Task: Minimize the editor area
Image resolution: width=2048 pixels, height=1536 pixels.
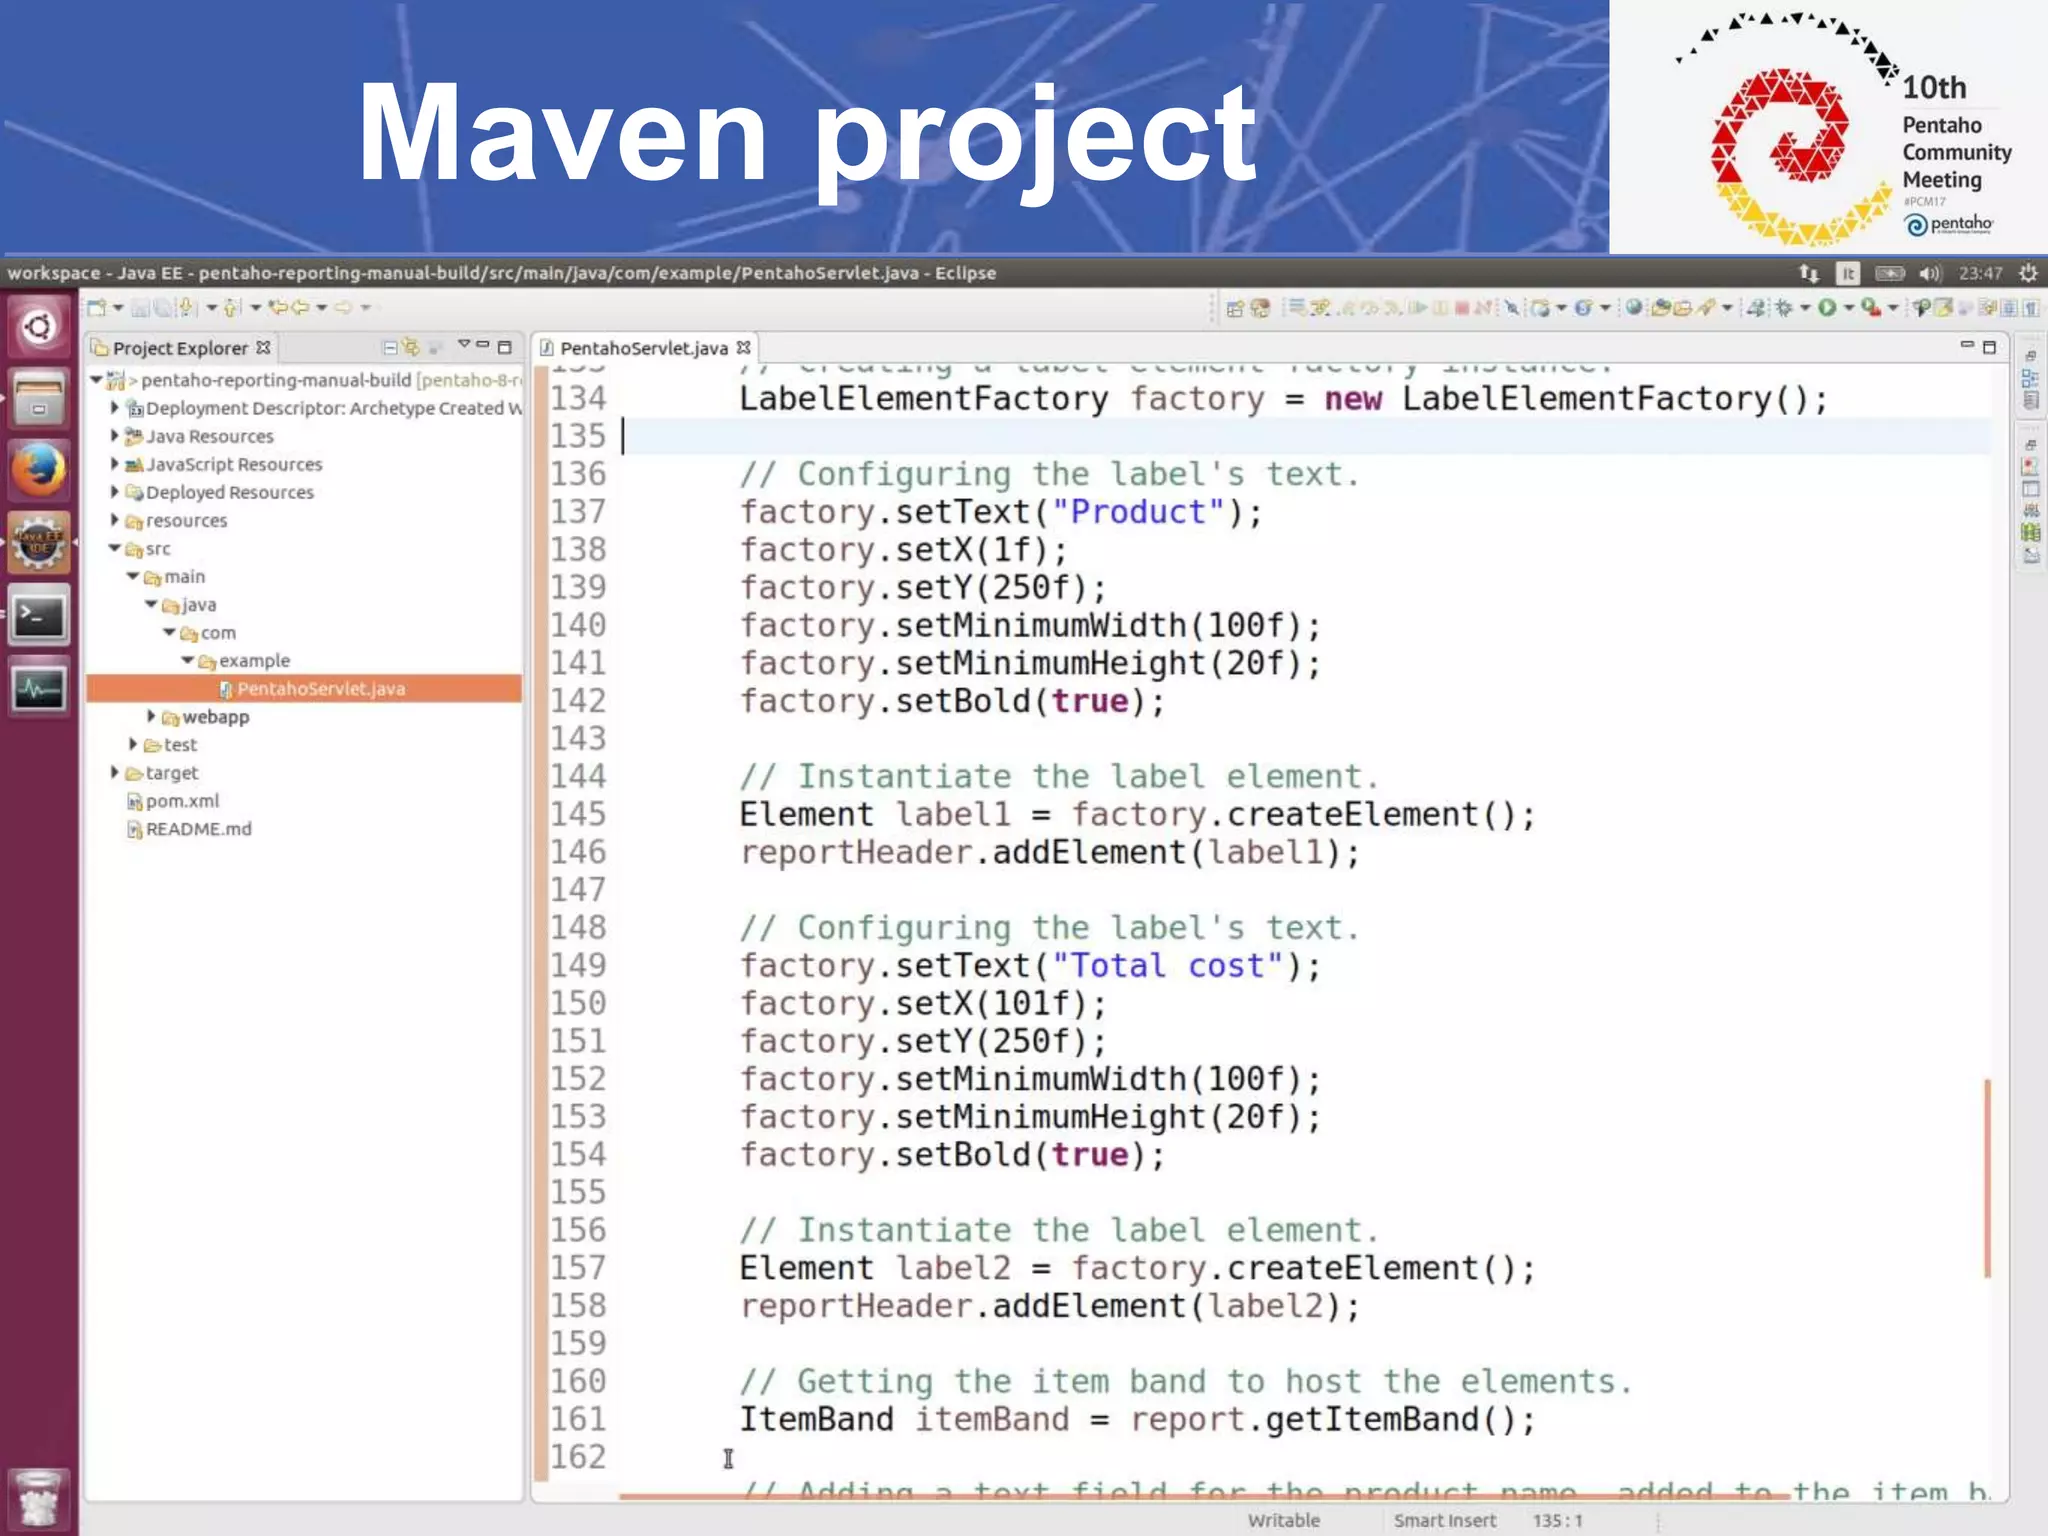Action: pyautogui.click(x=1966, y=344)
